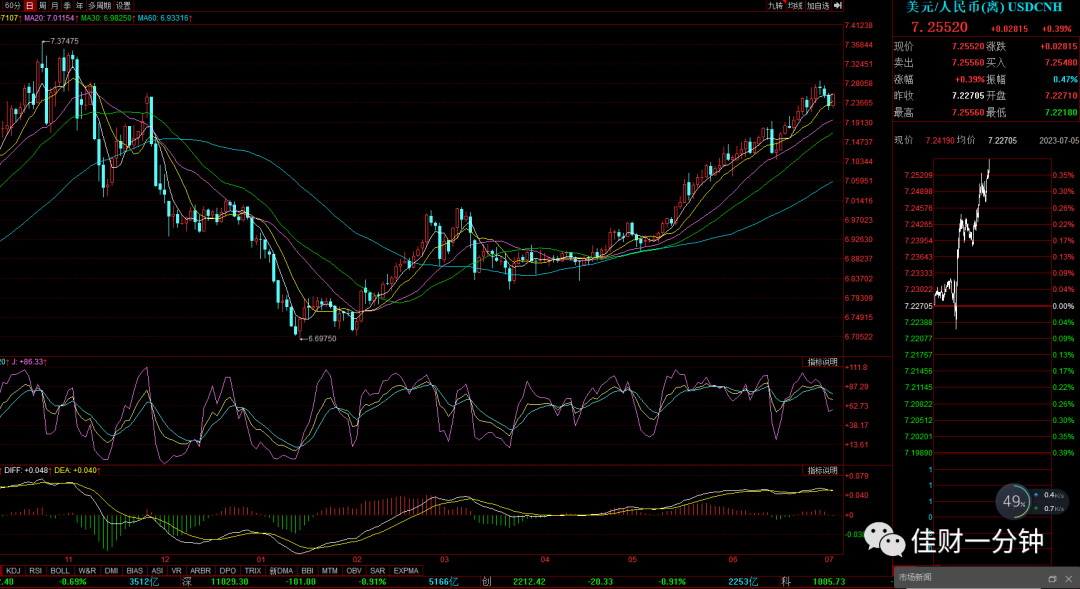Switch chart period to 60分

coord(12,6)
